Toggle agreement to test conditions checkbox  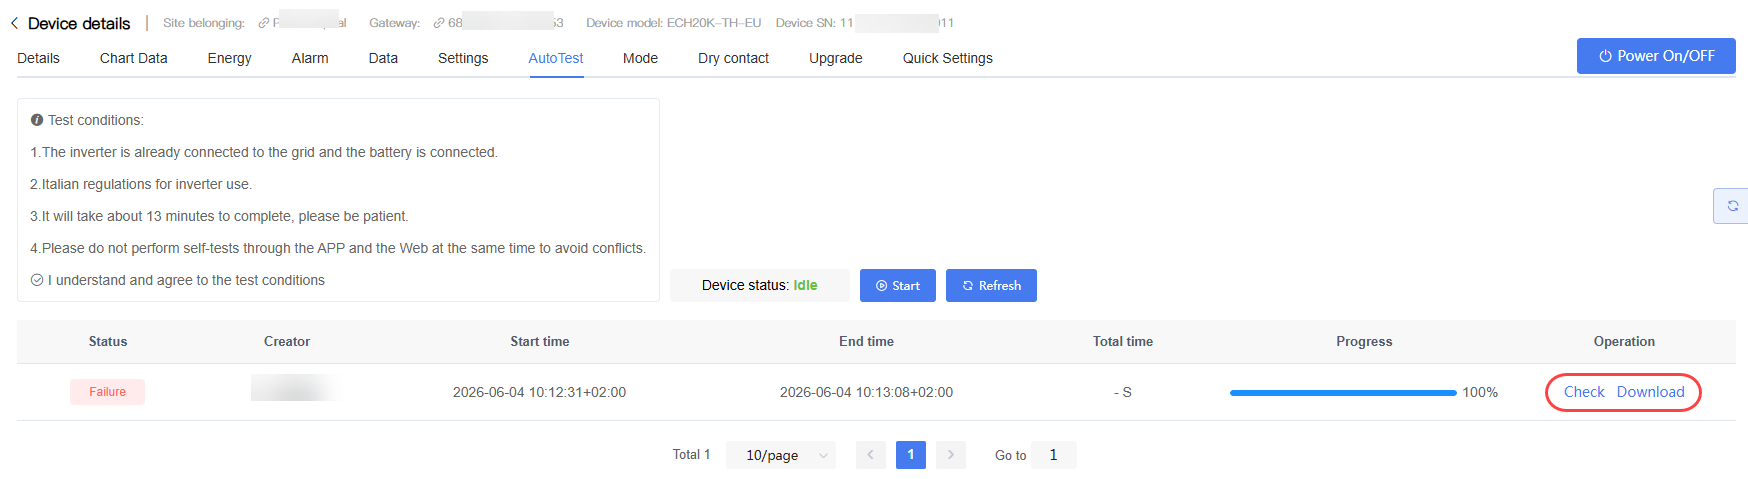point(37,280)
